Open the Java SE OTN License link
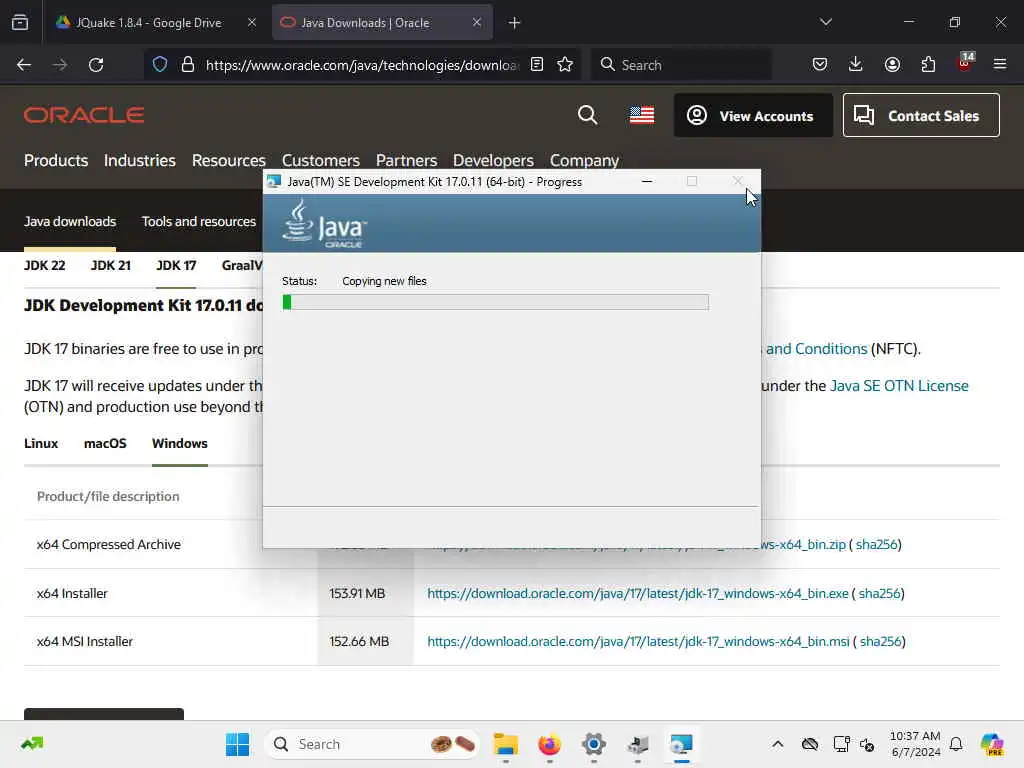The width and height of the screenshot is (1024, 768). [899, 386]
